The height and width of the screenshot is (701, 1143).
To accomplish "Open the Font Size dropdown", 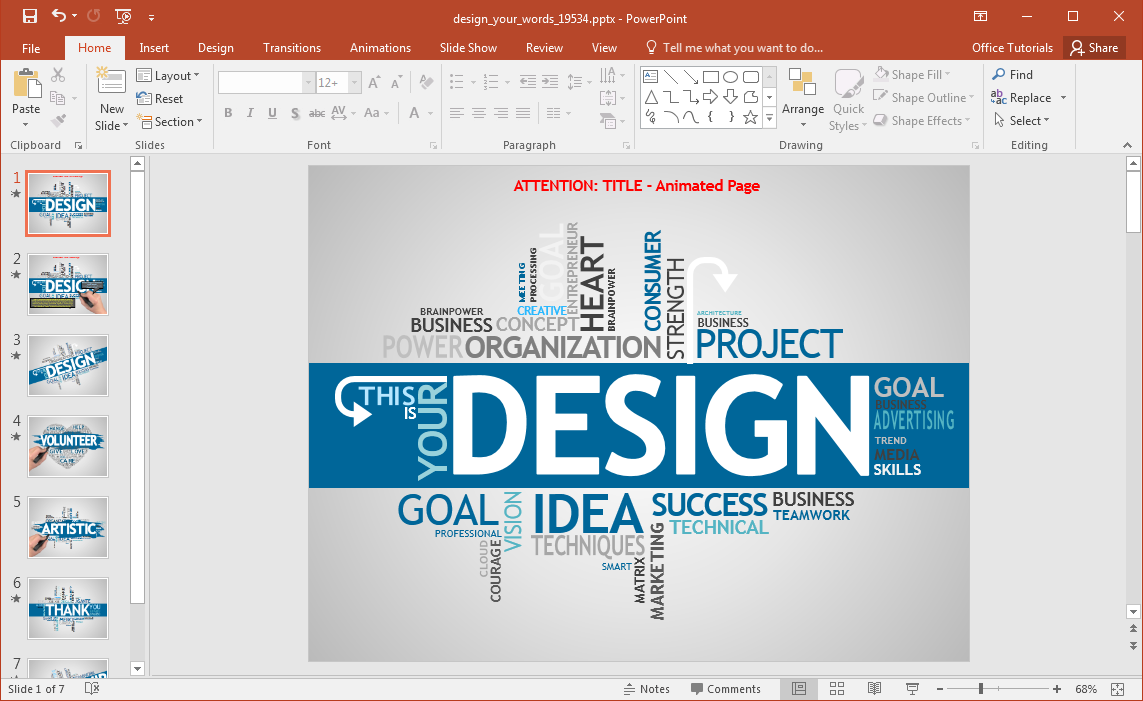I will [x=353, y=82].
